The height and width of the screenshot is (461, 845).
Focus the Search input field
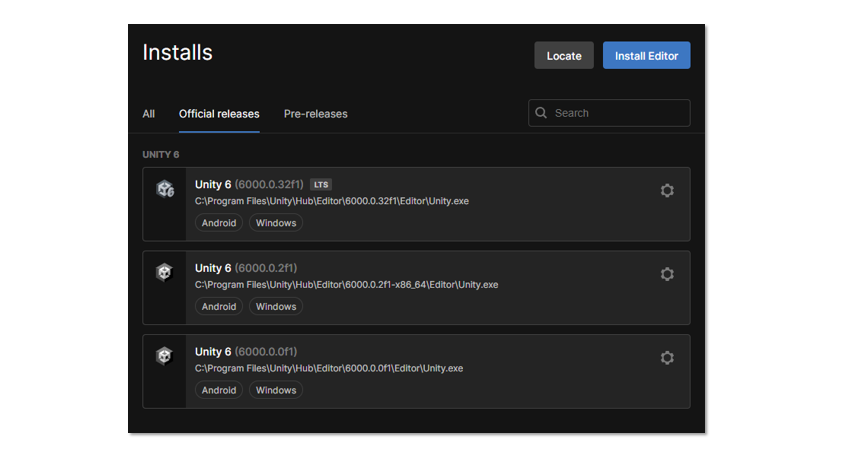(x=609, y=113)
